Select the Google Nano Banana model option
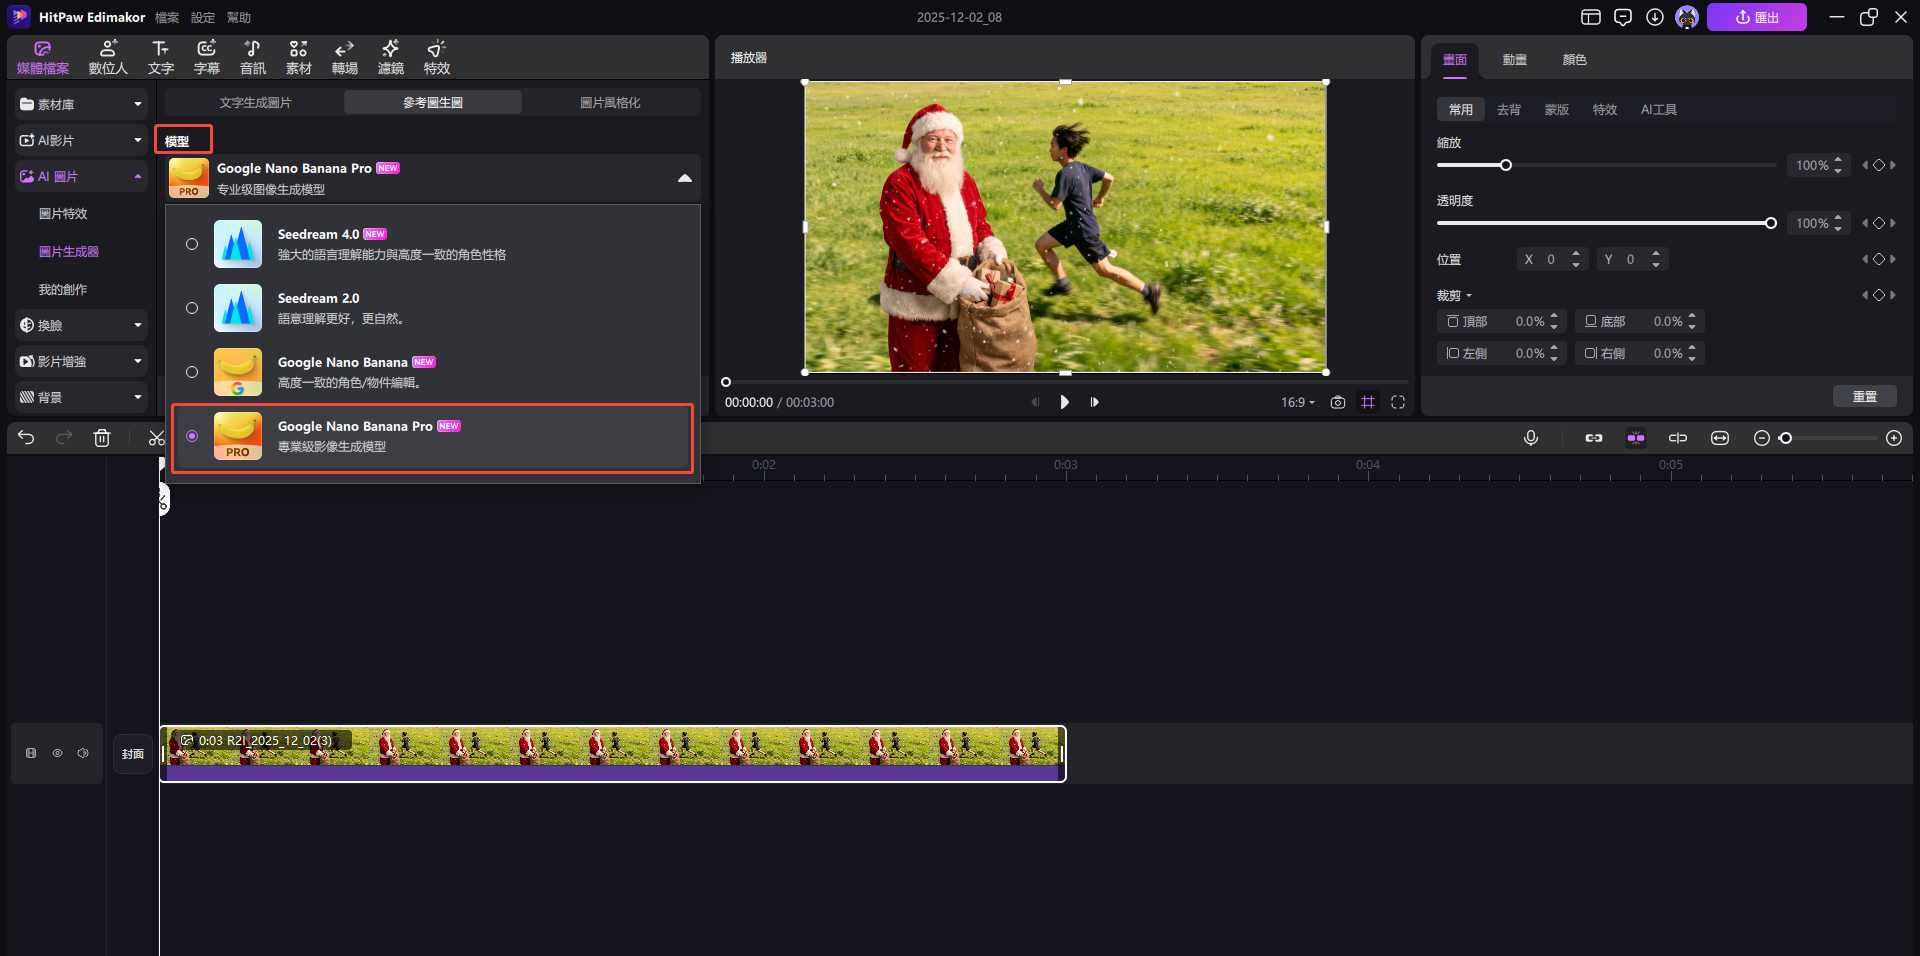This screenshot has height=956, width=1920. pos(192,372)
